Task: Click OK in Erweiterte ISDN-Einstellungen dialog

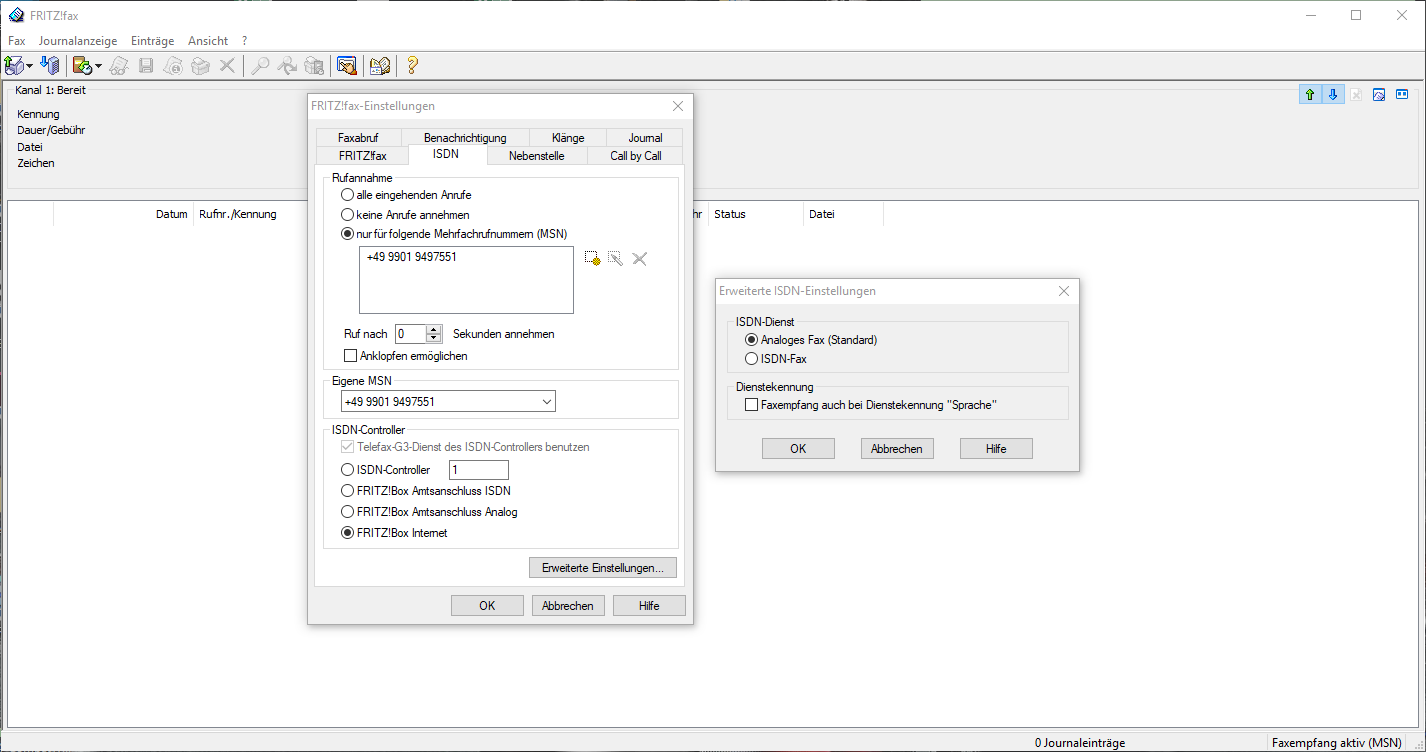Action: click(x=798, y=449)
